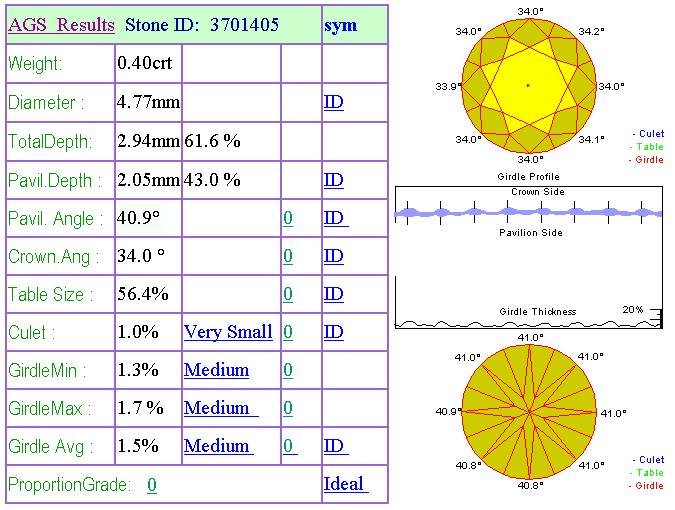675x510 pixels.
Task: Click the Girdle Thickness line graph
Action: point(529,324)
